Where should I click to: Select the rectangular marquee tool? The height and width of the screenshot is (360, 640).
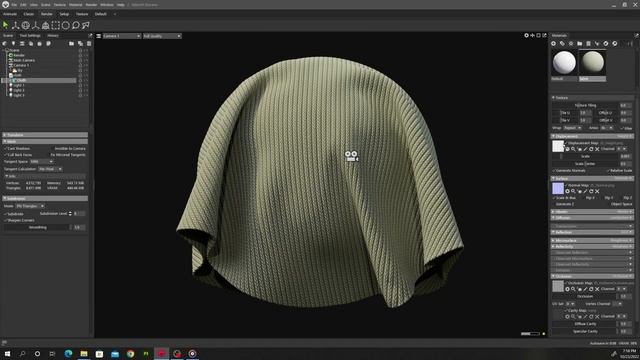[56, 25]
